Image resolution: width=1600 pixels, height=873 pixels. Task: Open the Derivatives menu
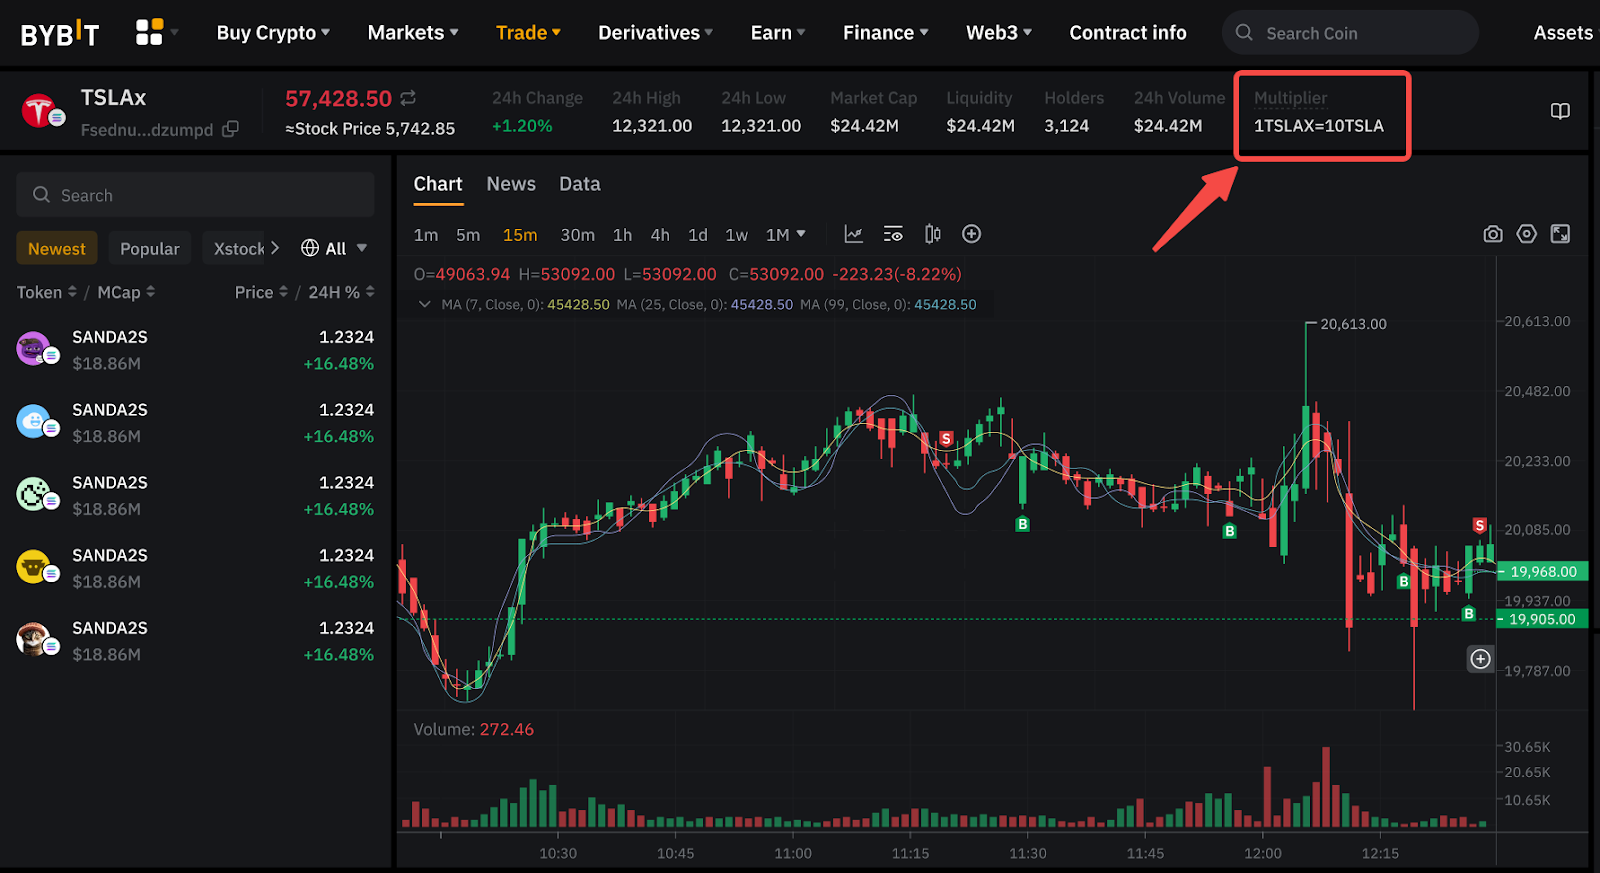point(655,33)
